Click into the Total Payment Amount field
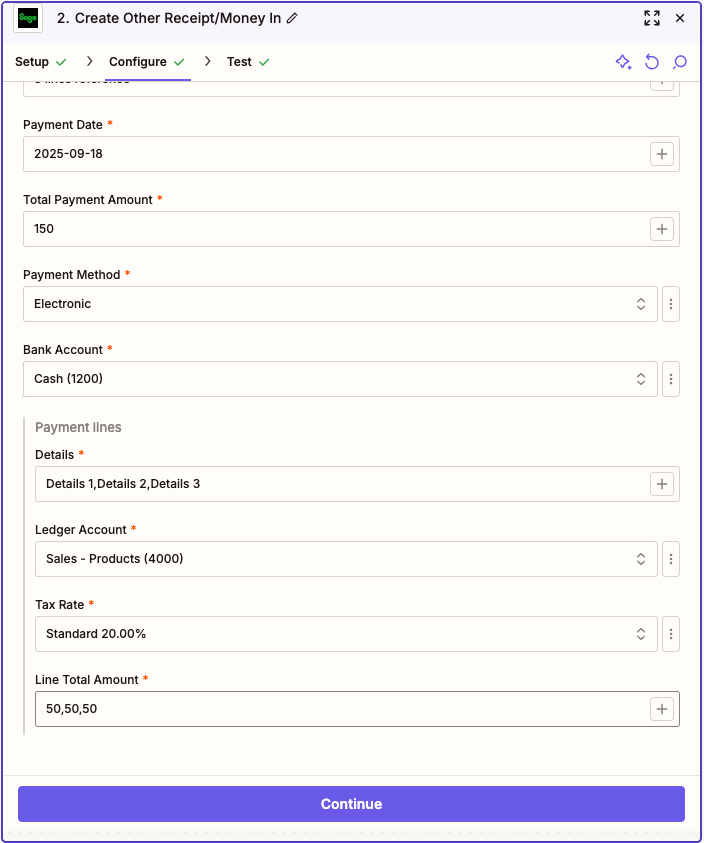Viewport: 704px width, 843px height. pos(330,229)
